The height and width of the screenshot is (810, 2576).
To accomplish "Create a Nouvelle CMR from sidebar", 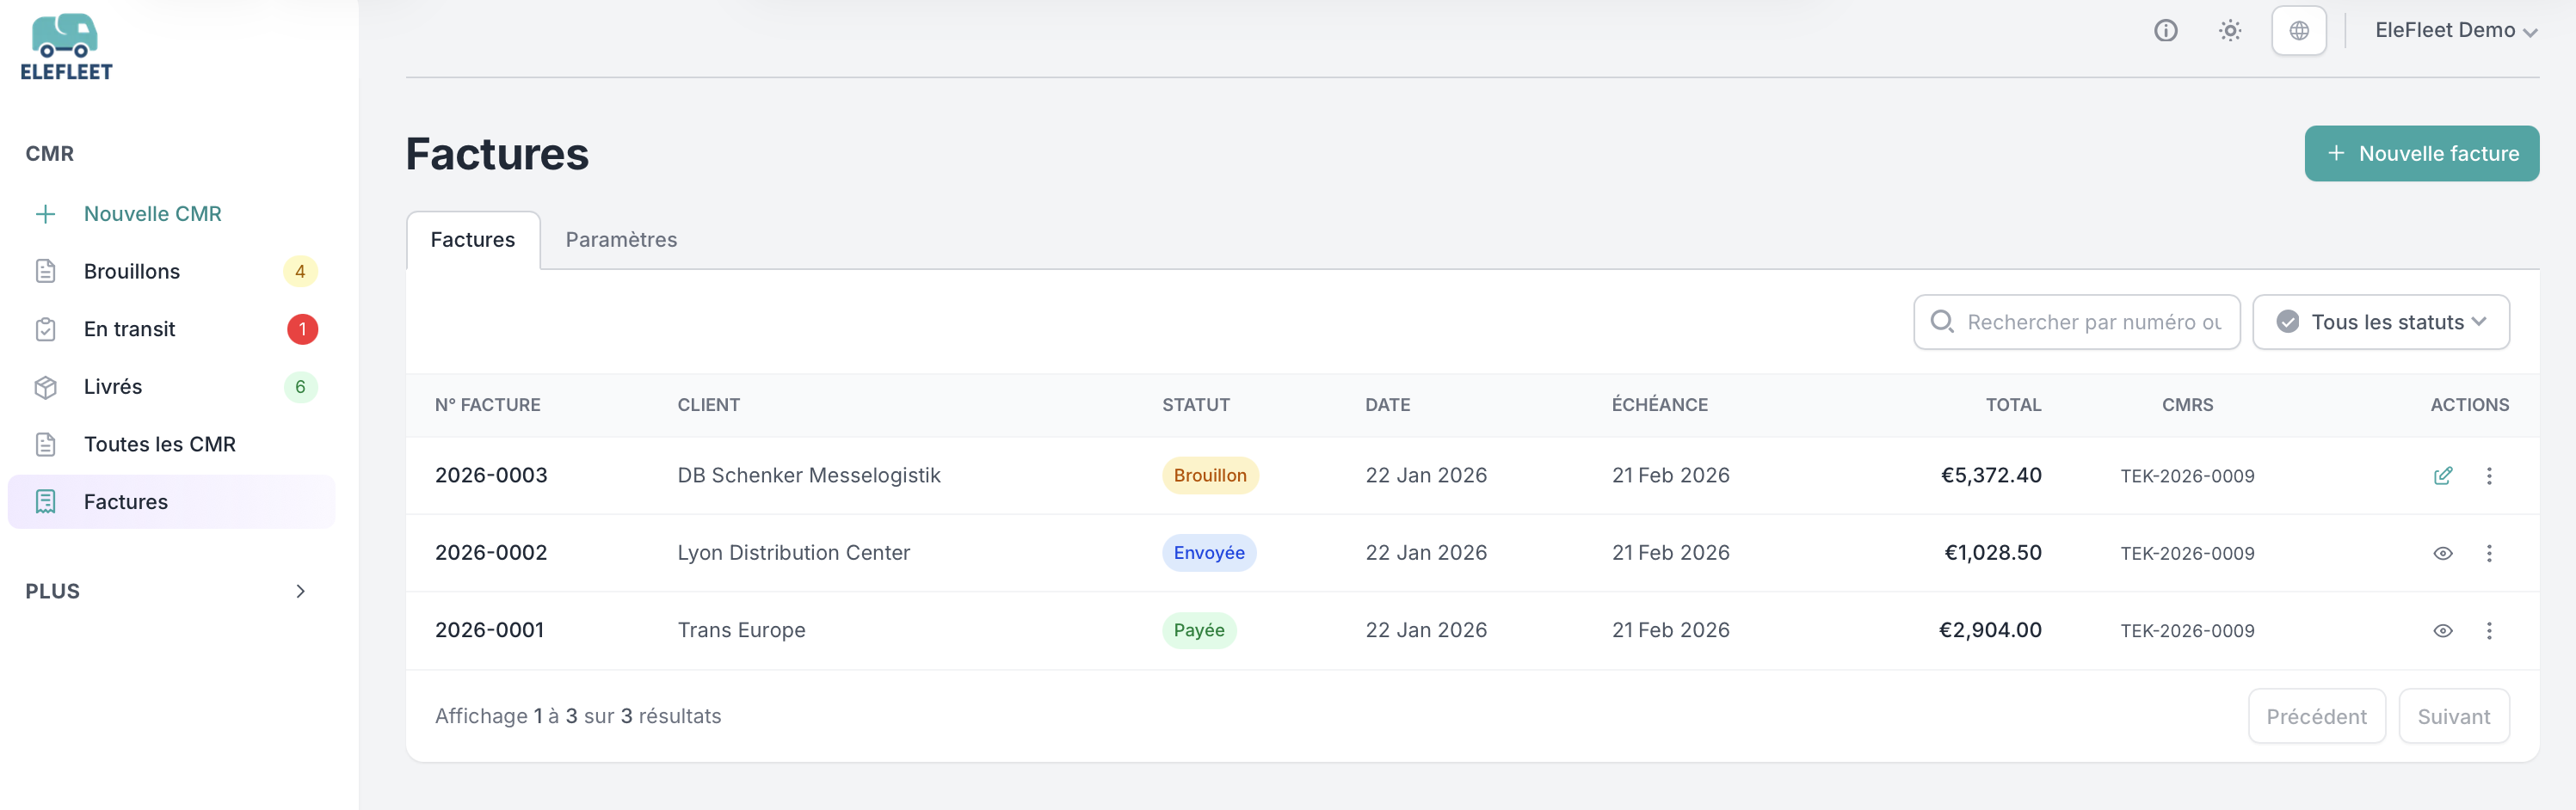I will [x=152, y=214].
